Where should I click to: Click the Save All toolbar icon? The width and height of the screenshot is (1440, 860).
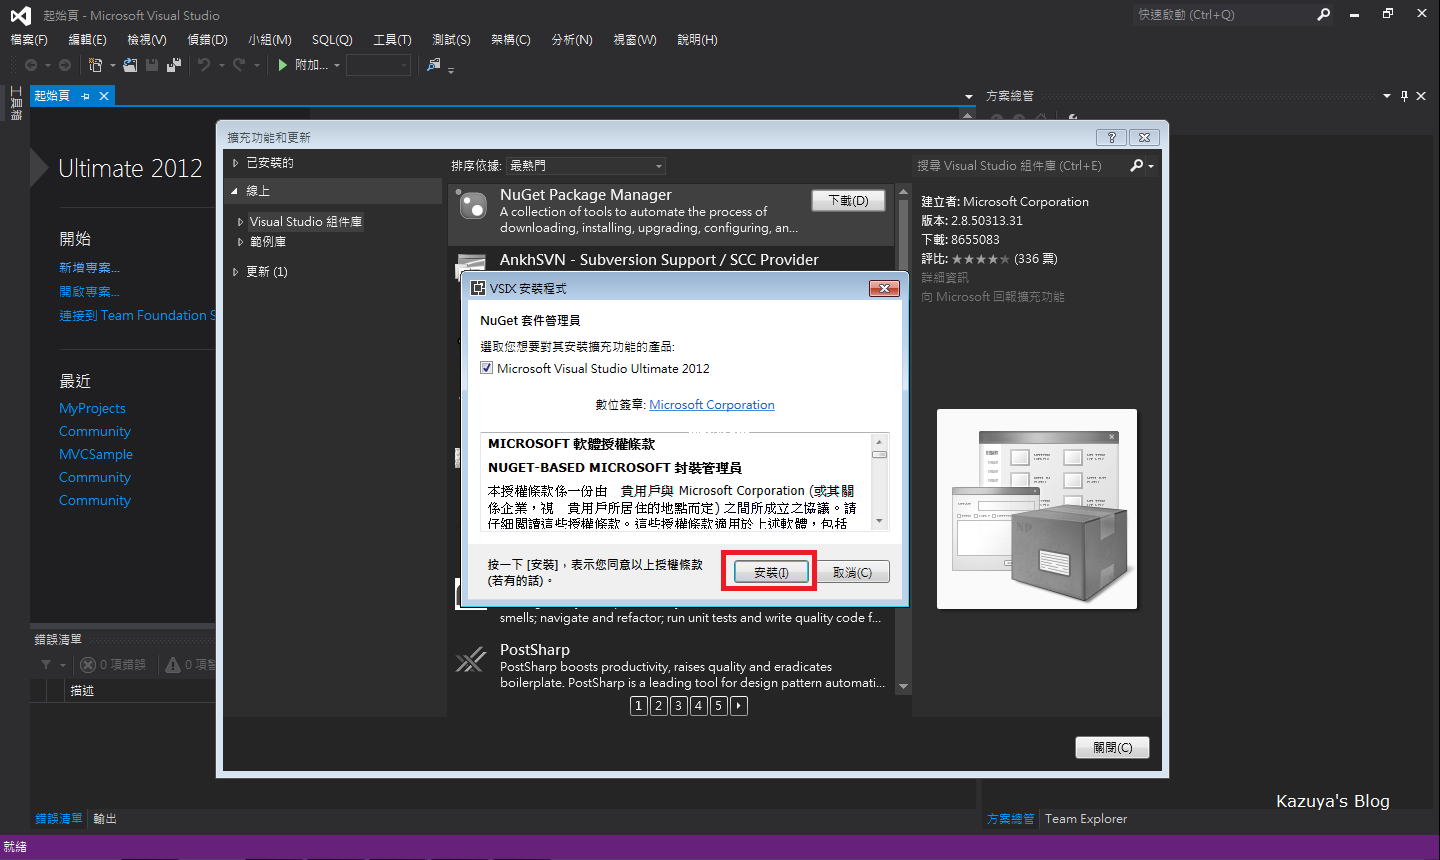pyautogui.click(x=174, y=65)
